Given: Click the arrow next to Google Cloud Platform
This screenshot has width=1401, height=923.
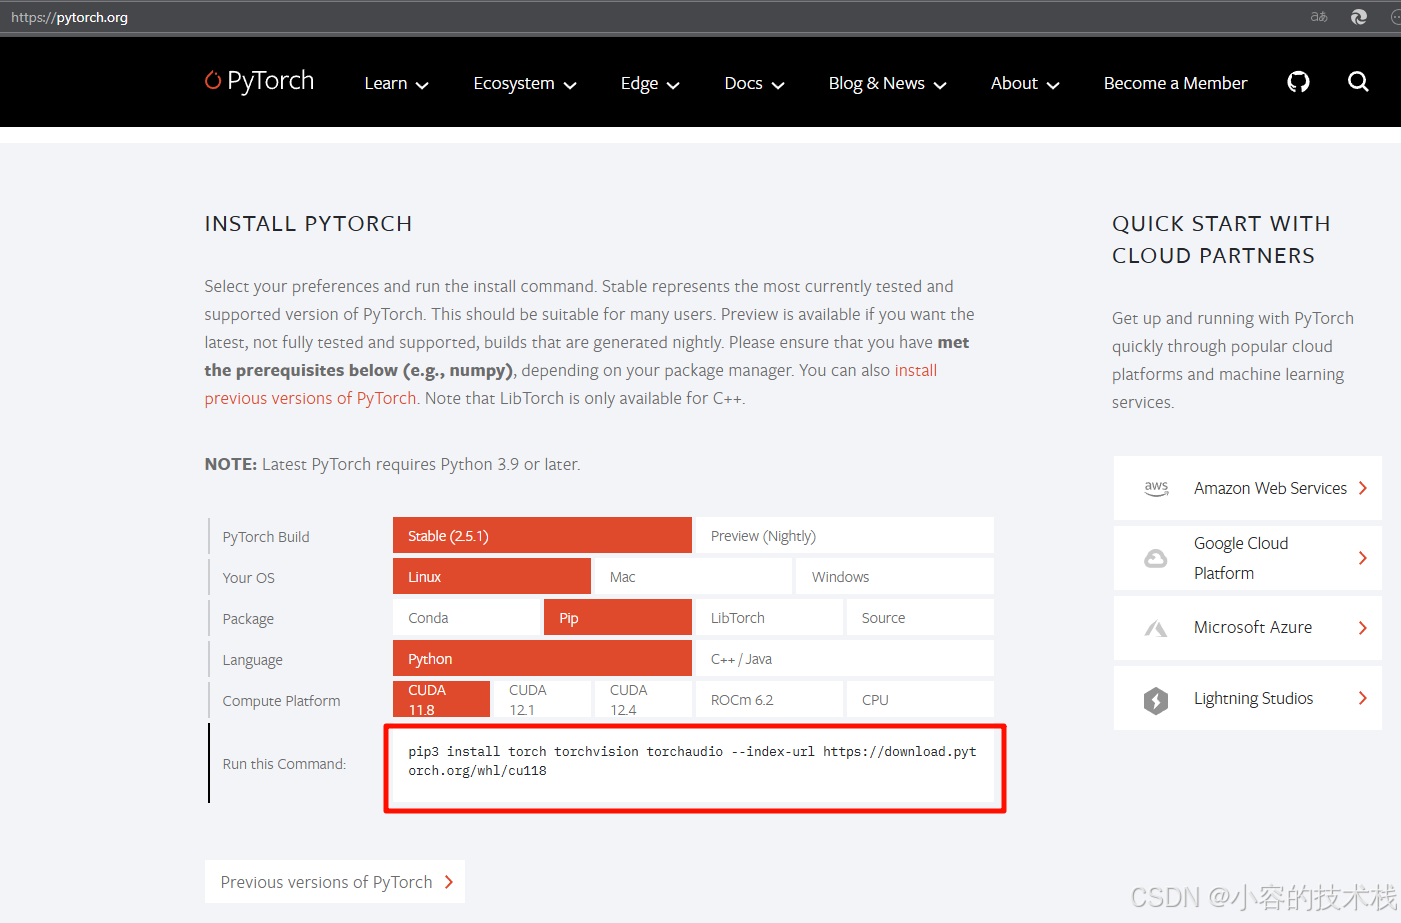Looking at the screenshot, I should click(x=1362, y=558).
